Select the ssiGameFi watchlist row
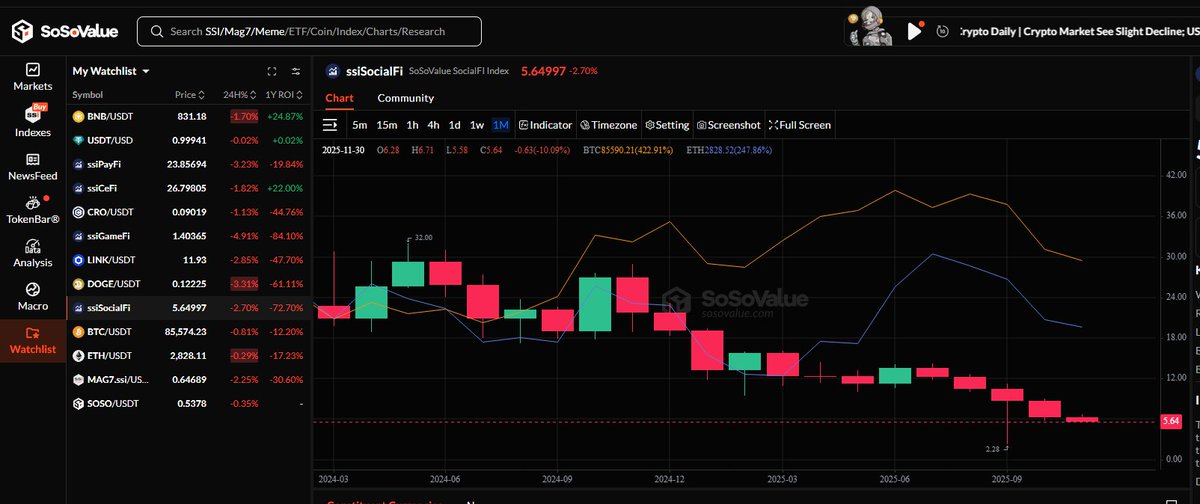The width and height of the screenshot is (1200, 504). (x=187, y=236)
